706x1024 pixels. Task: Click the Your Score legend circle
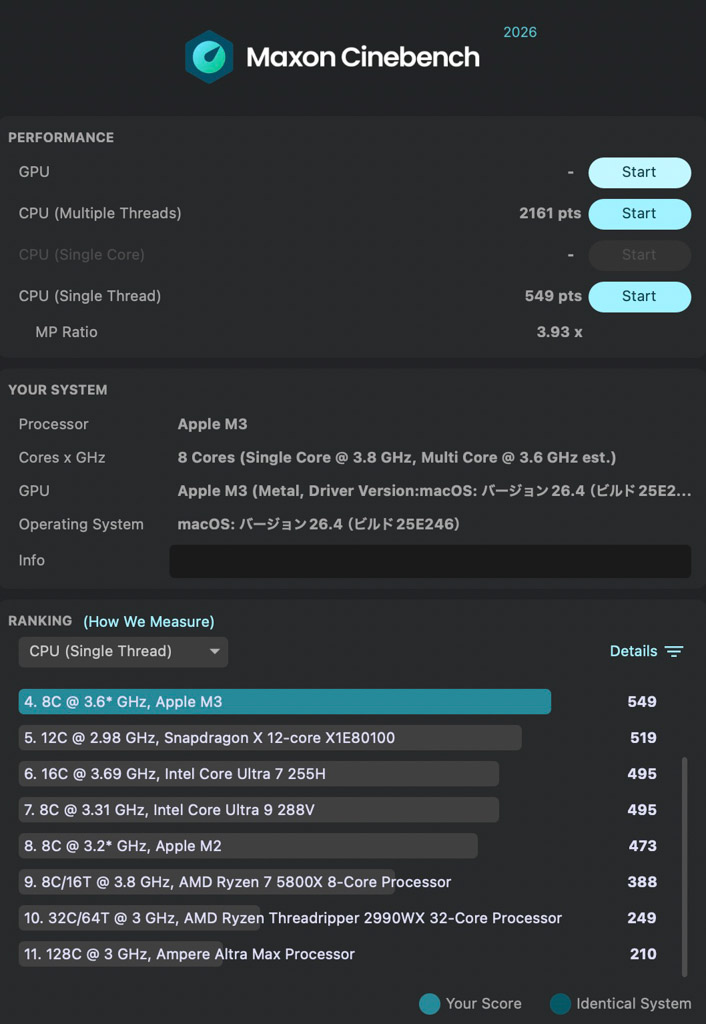tap(430, 1004)
